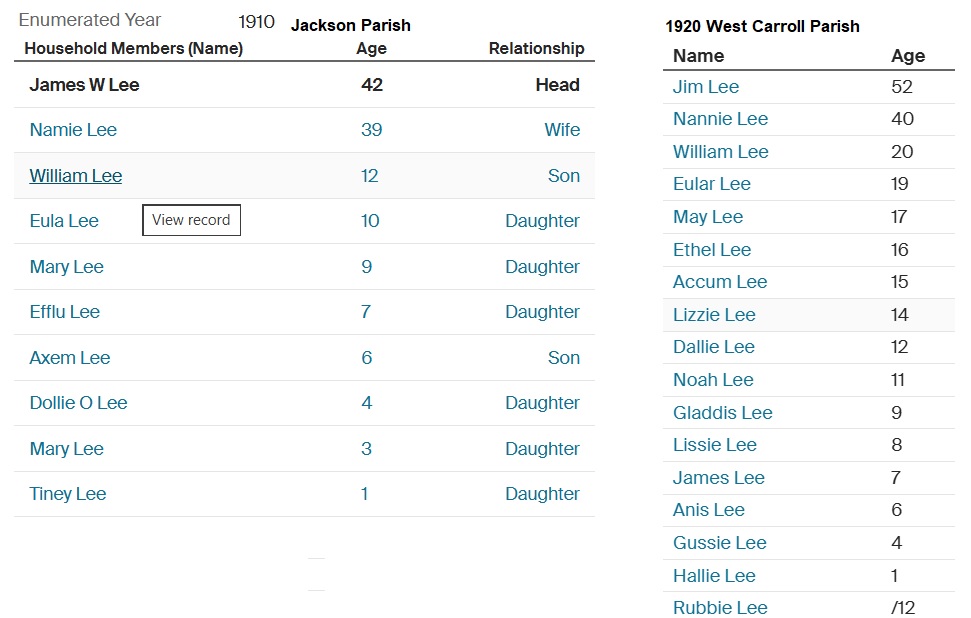The width and height of the screenshot is (971, 618).
Task: Open Gladdis Lee's record link
Action: point(722,413)
